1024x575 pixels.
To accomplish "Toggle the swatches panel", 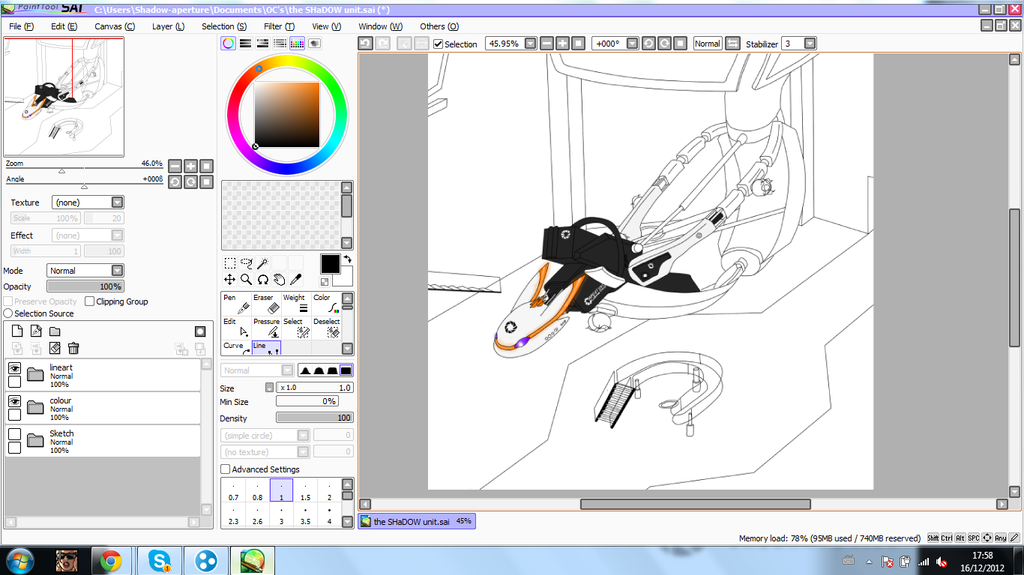I will [x=297, y=43].
